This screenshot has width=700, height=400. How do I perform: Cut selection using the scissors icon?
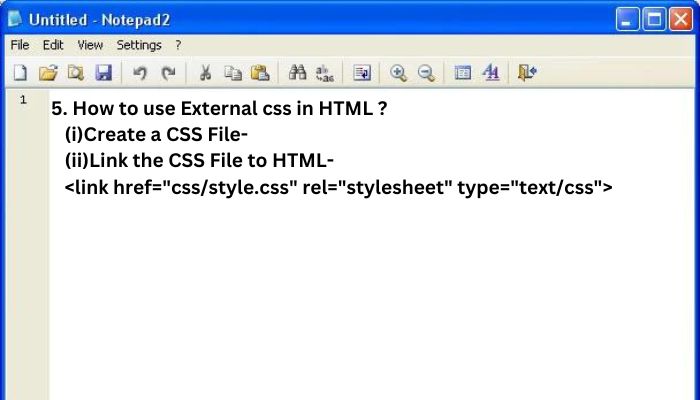[x=205, y=73]
